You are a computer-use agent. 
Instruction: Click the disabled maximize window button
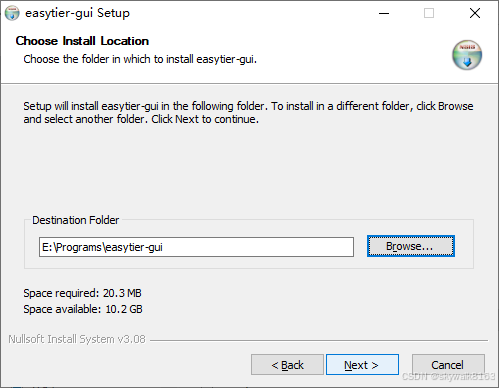point(429,13)
